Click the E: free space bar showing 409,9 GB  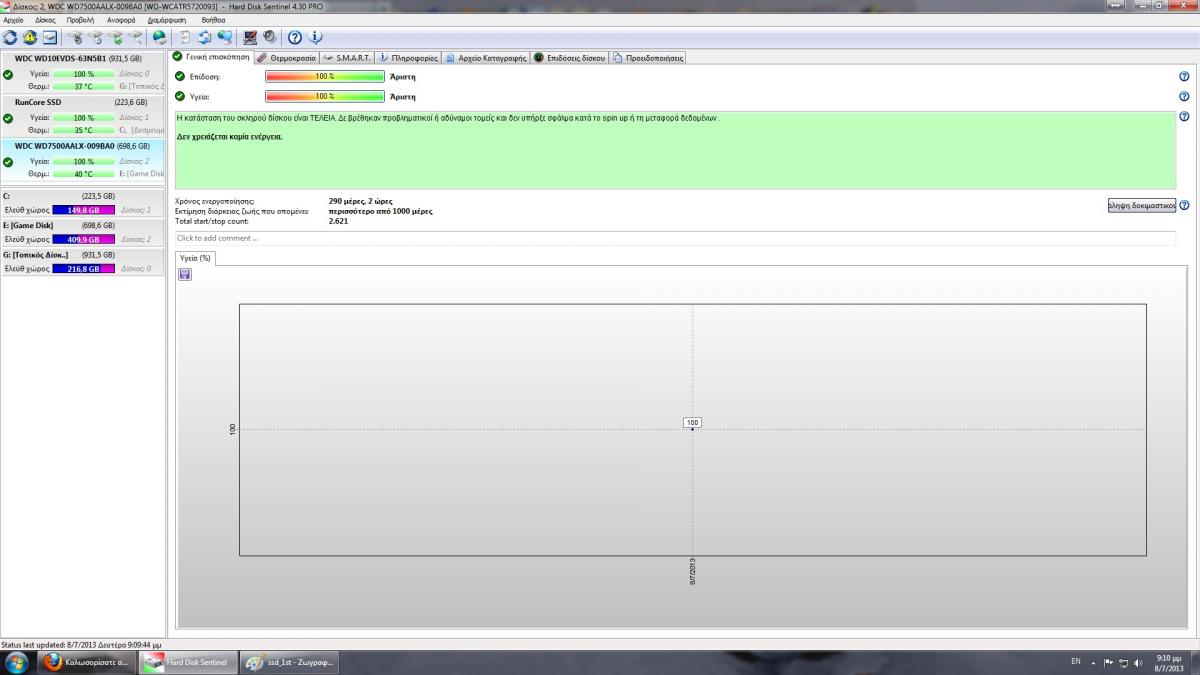click(83, 239)
